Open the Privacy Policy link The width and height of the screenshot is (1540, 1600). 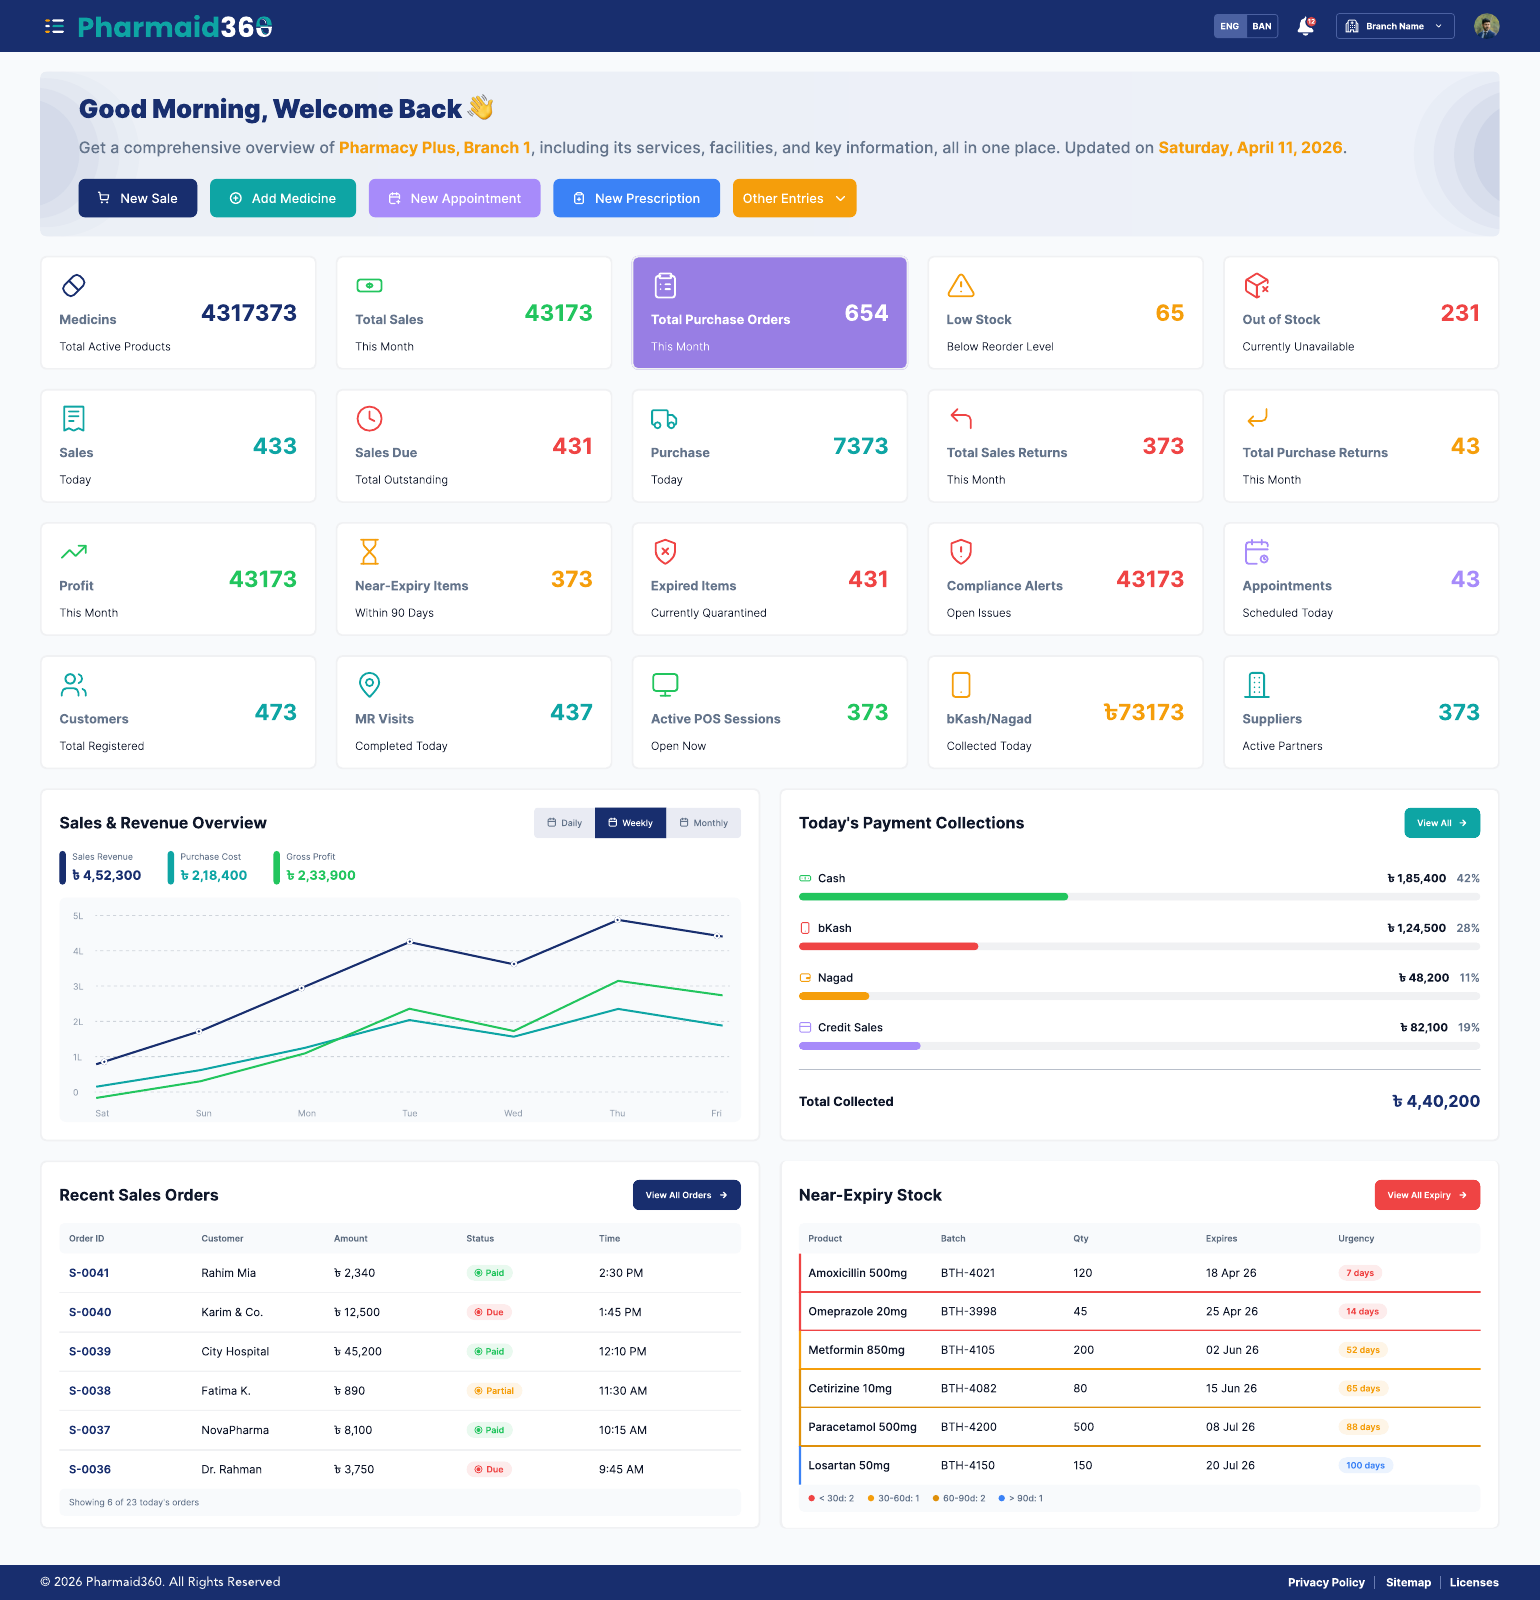click(1326, 1582)
